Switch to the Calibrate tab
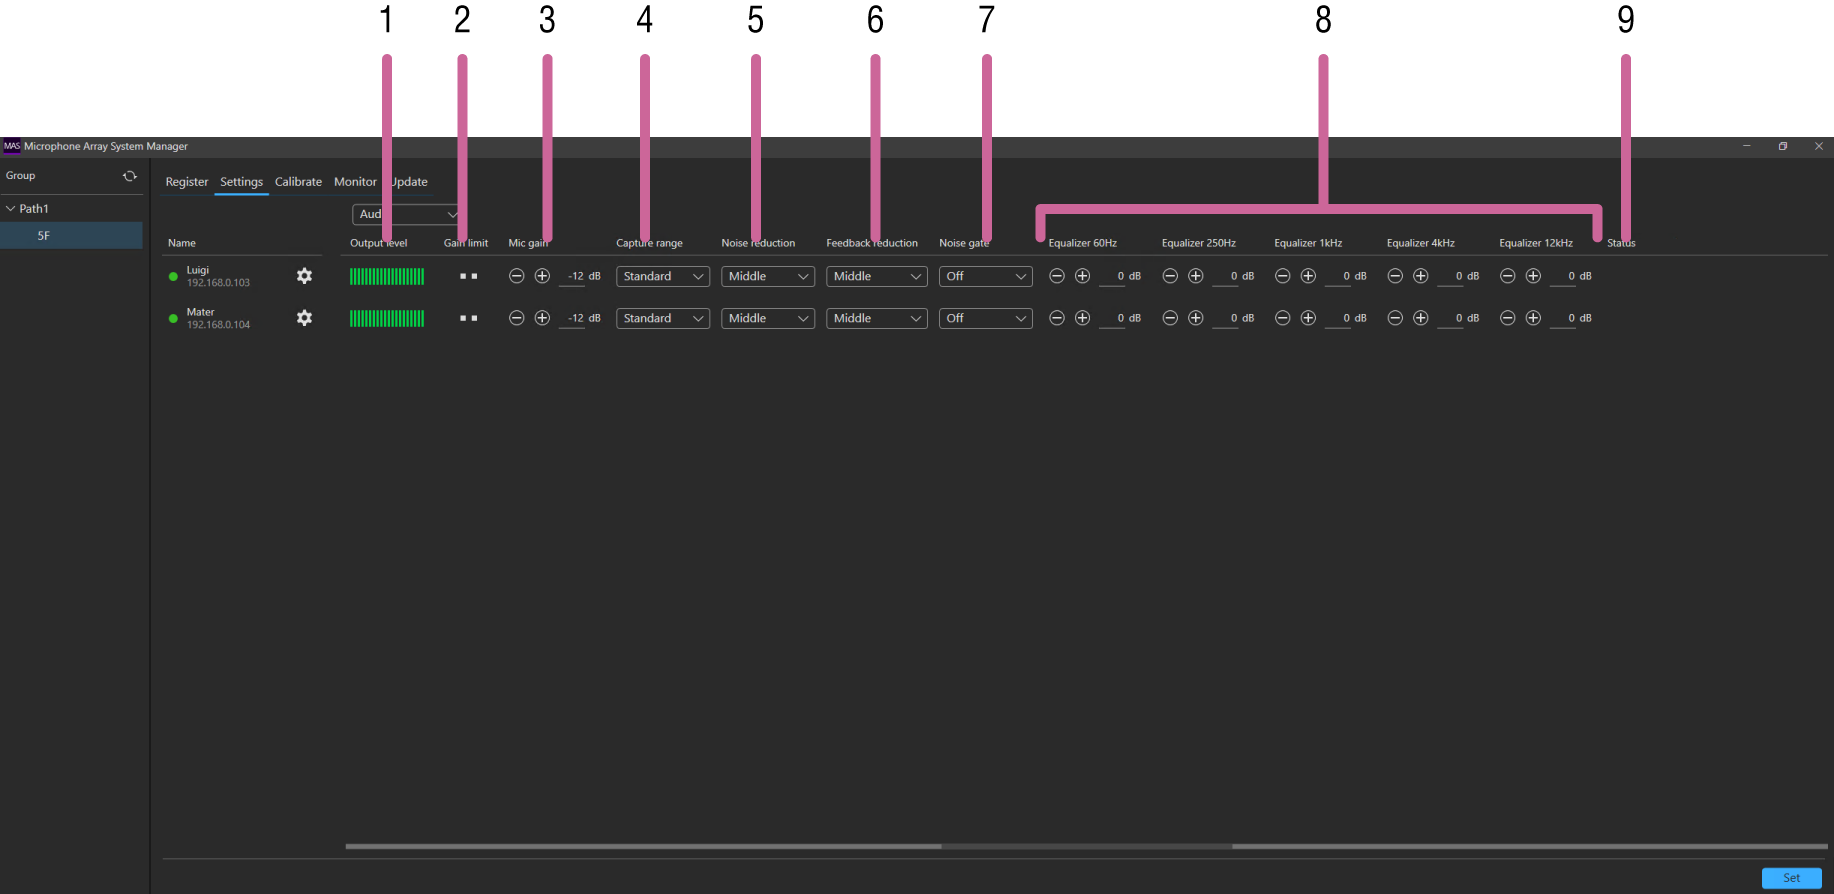The image size is (1834, 894). click(x=298, y=182)
